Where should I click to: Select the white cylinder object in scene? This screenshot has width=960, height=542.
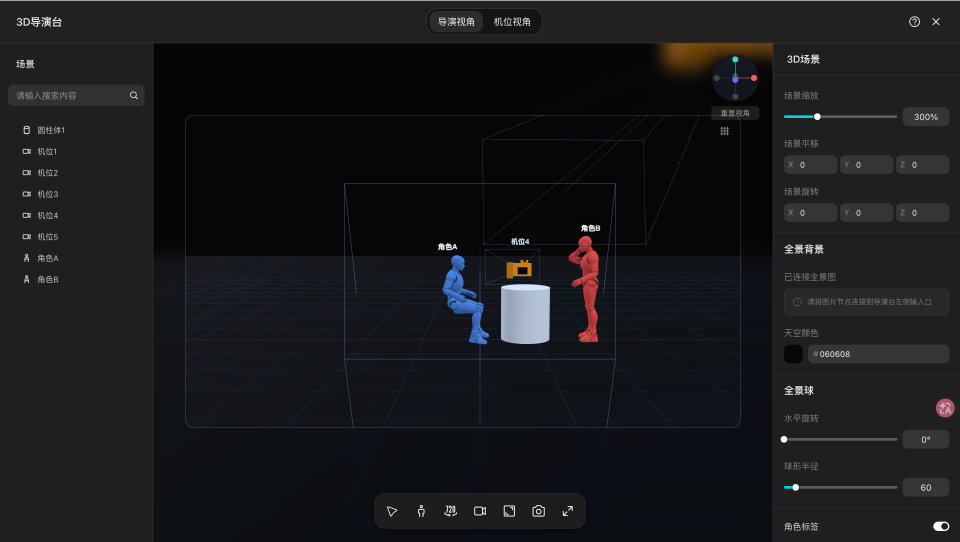pos(525,314)
